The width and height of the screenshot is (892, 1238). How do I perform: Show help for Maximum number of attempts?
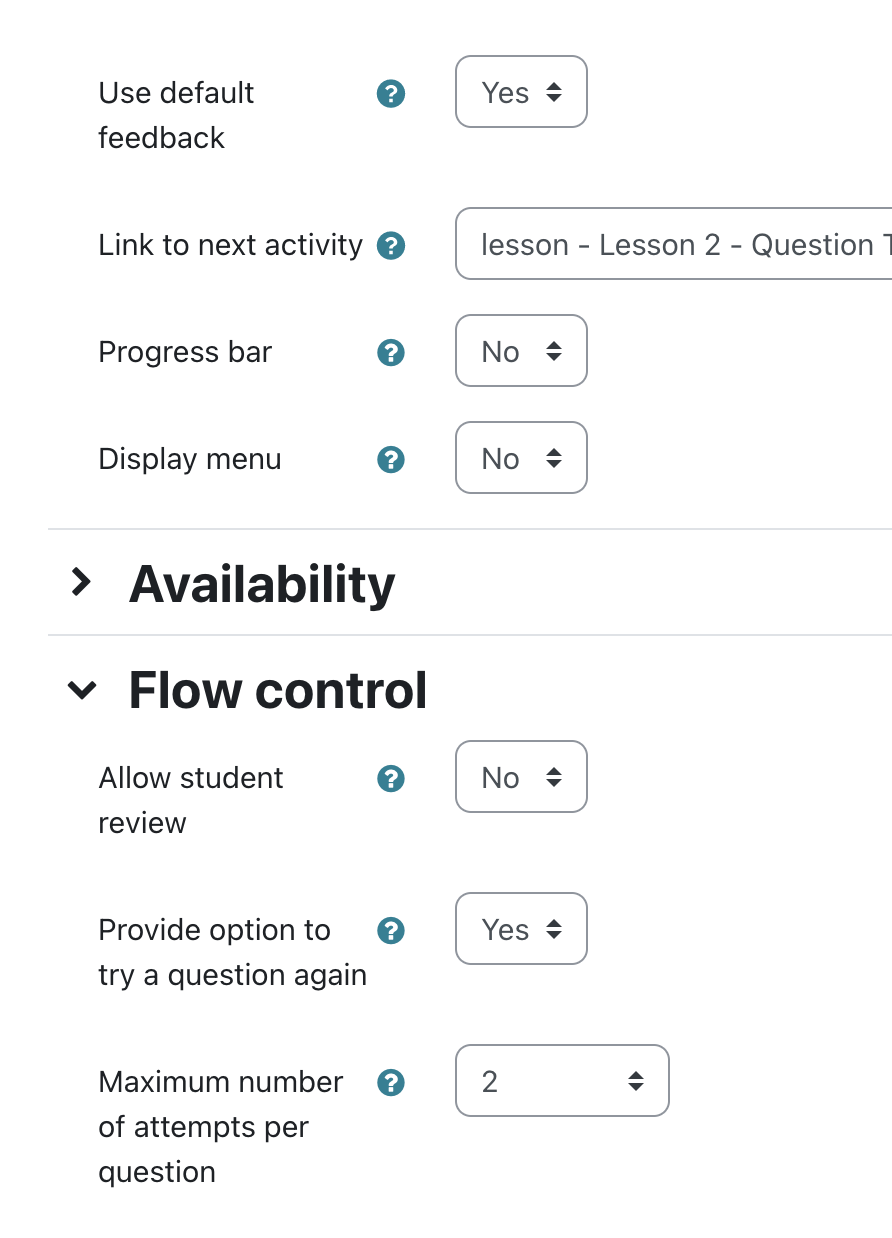click(391, 1082)
